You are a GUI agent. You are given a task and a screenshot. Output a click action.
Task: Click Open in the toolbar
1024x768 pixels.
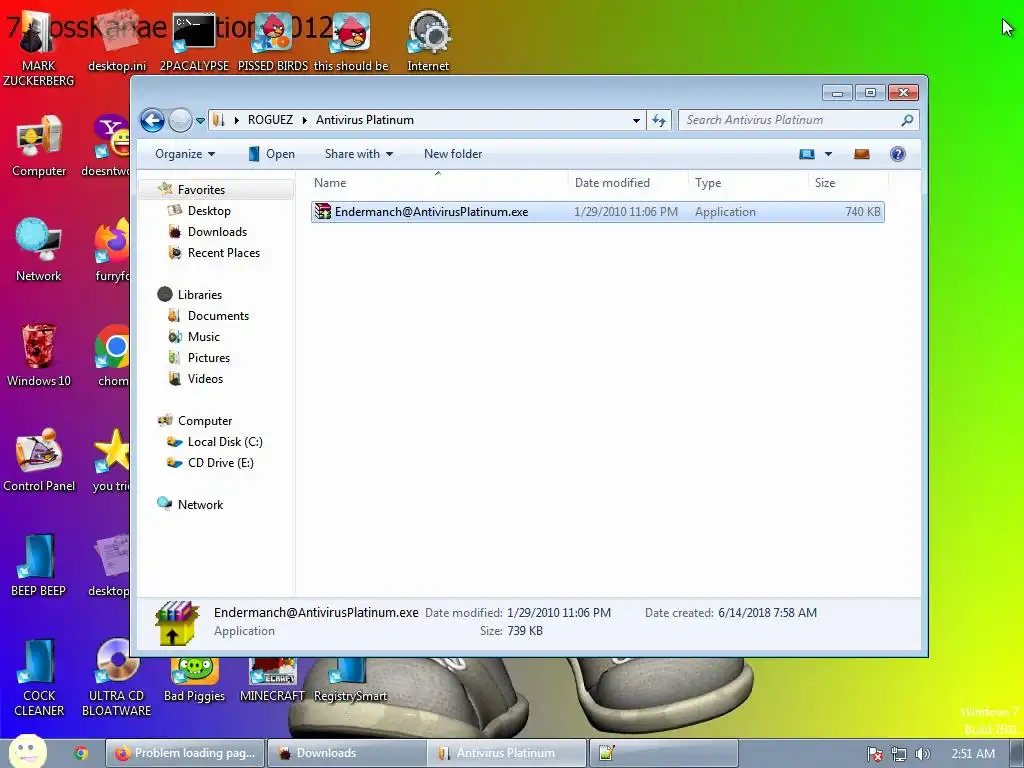[272, 154]
